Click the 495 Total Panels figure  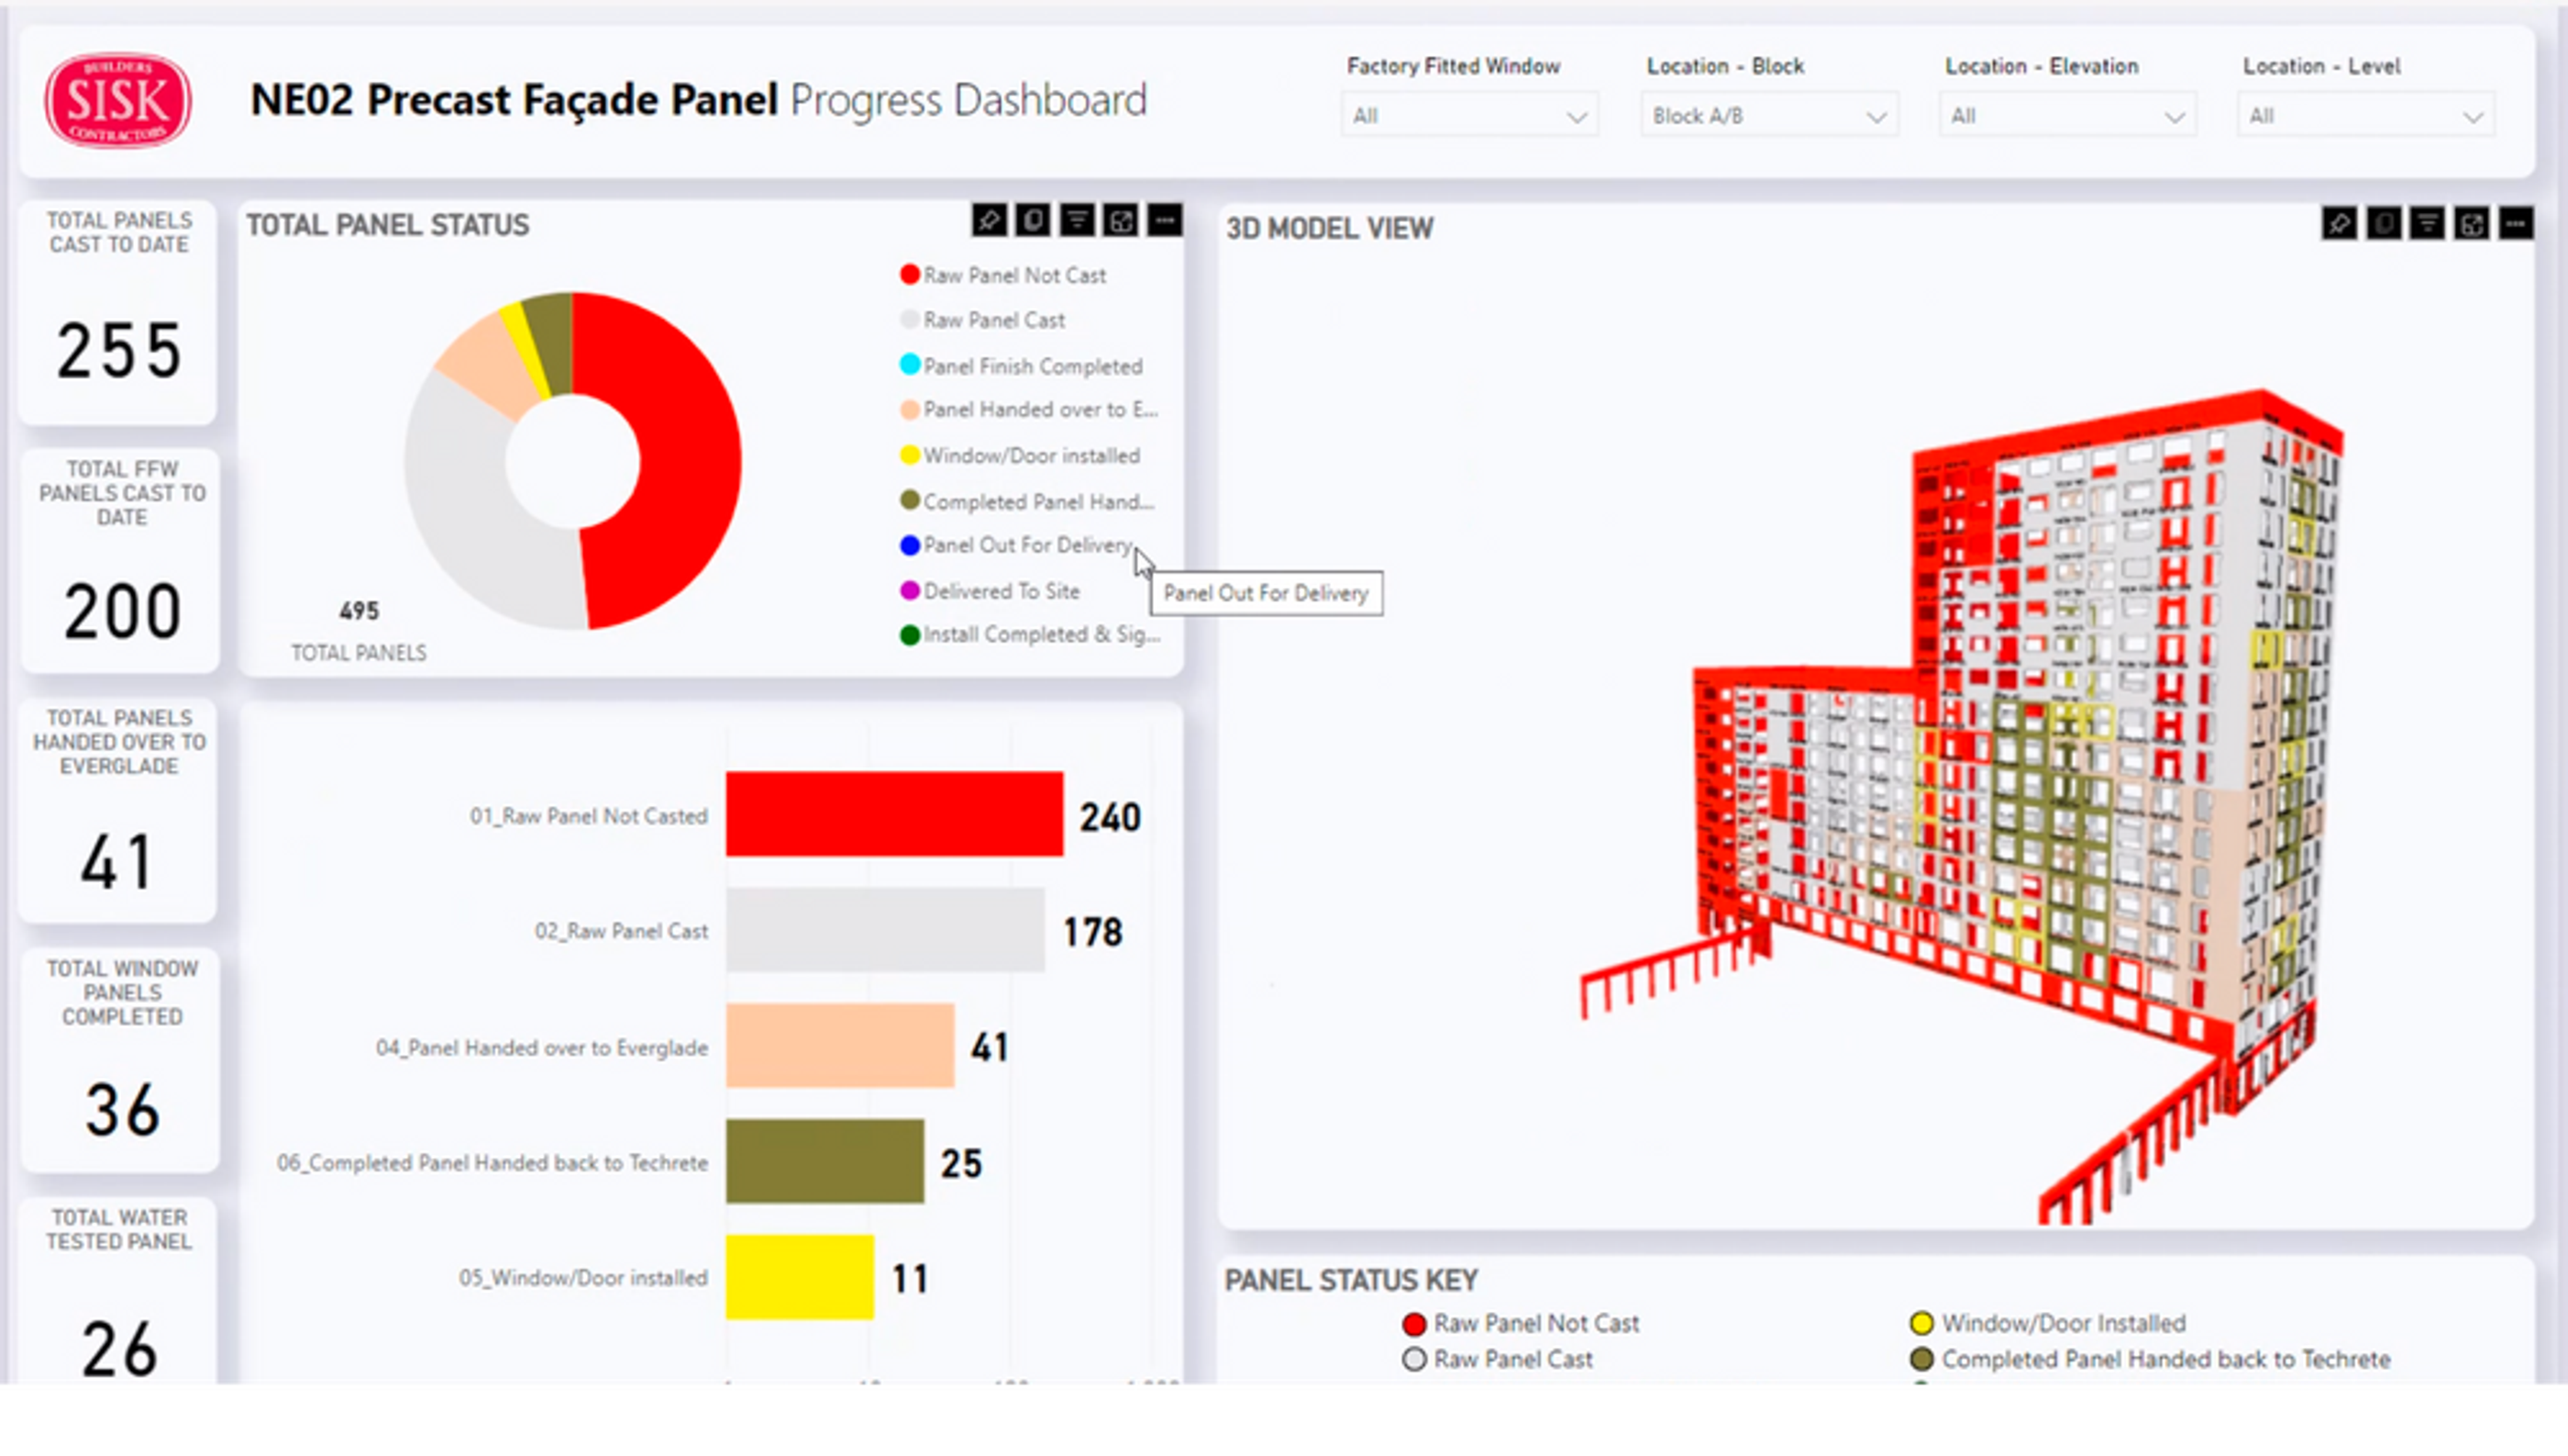[x=359, y=611]
